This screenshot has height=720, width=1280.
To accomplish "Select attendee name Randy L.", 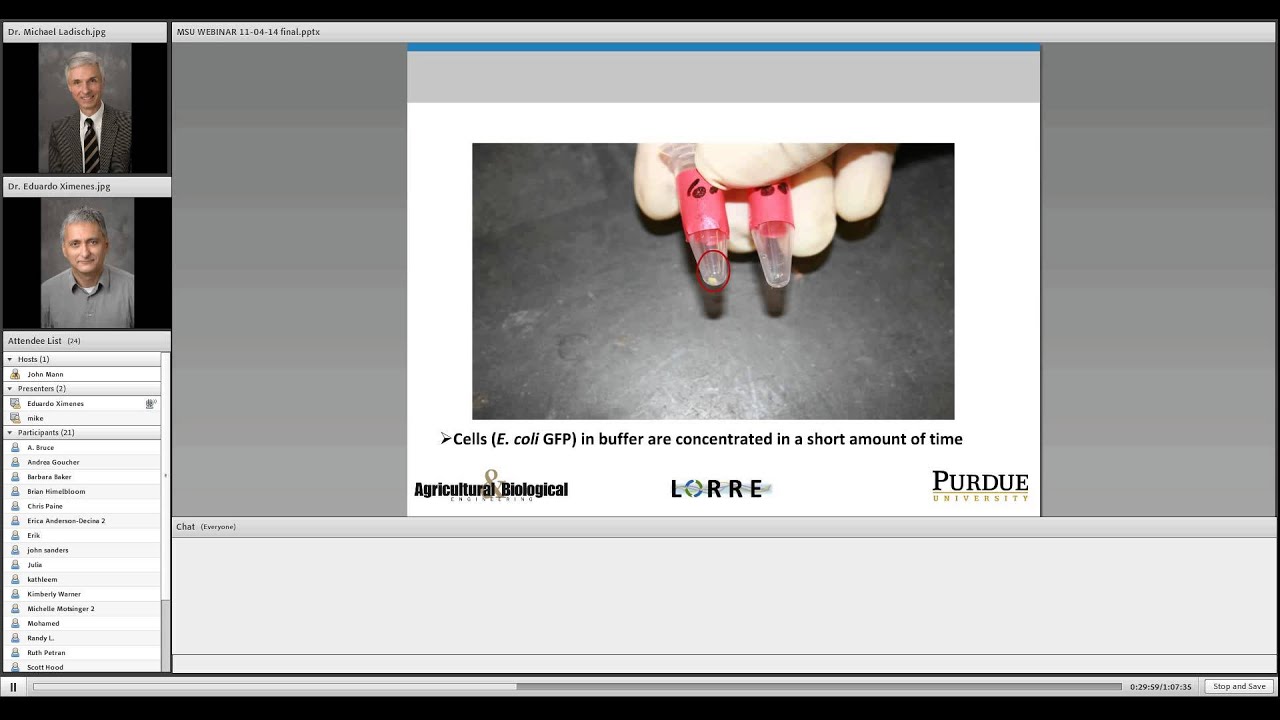I will click(x=41, y=638).
